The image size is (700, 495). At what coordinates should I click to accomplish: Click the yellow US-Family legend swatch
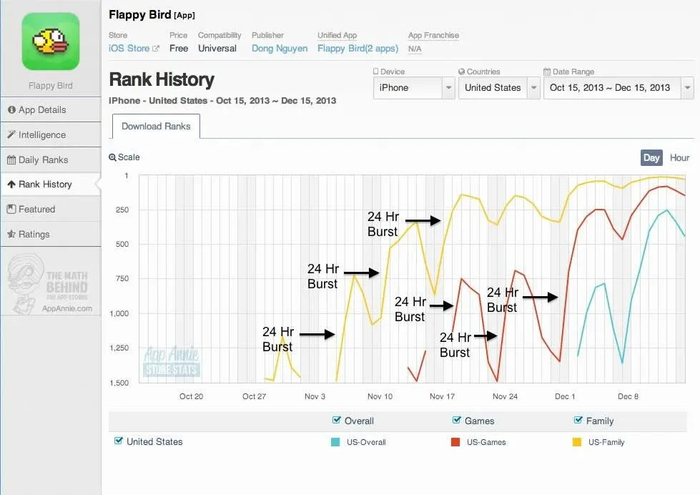pos(579,441)
